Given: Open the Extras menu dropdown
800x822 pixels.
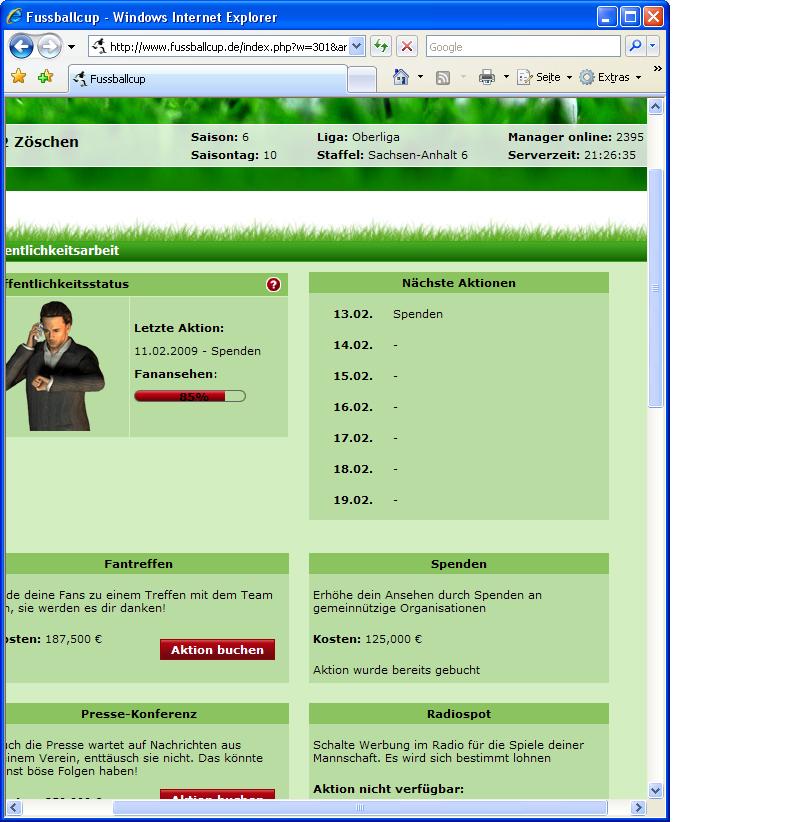Looking at the screenshot, I should point(611,77).
